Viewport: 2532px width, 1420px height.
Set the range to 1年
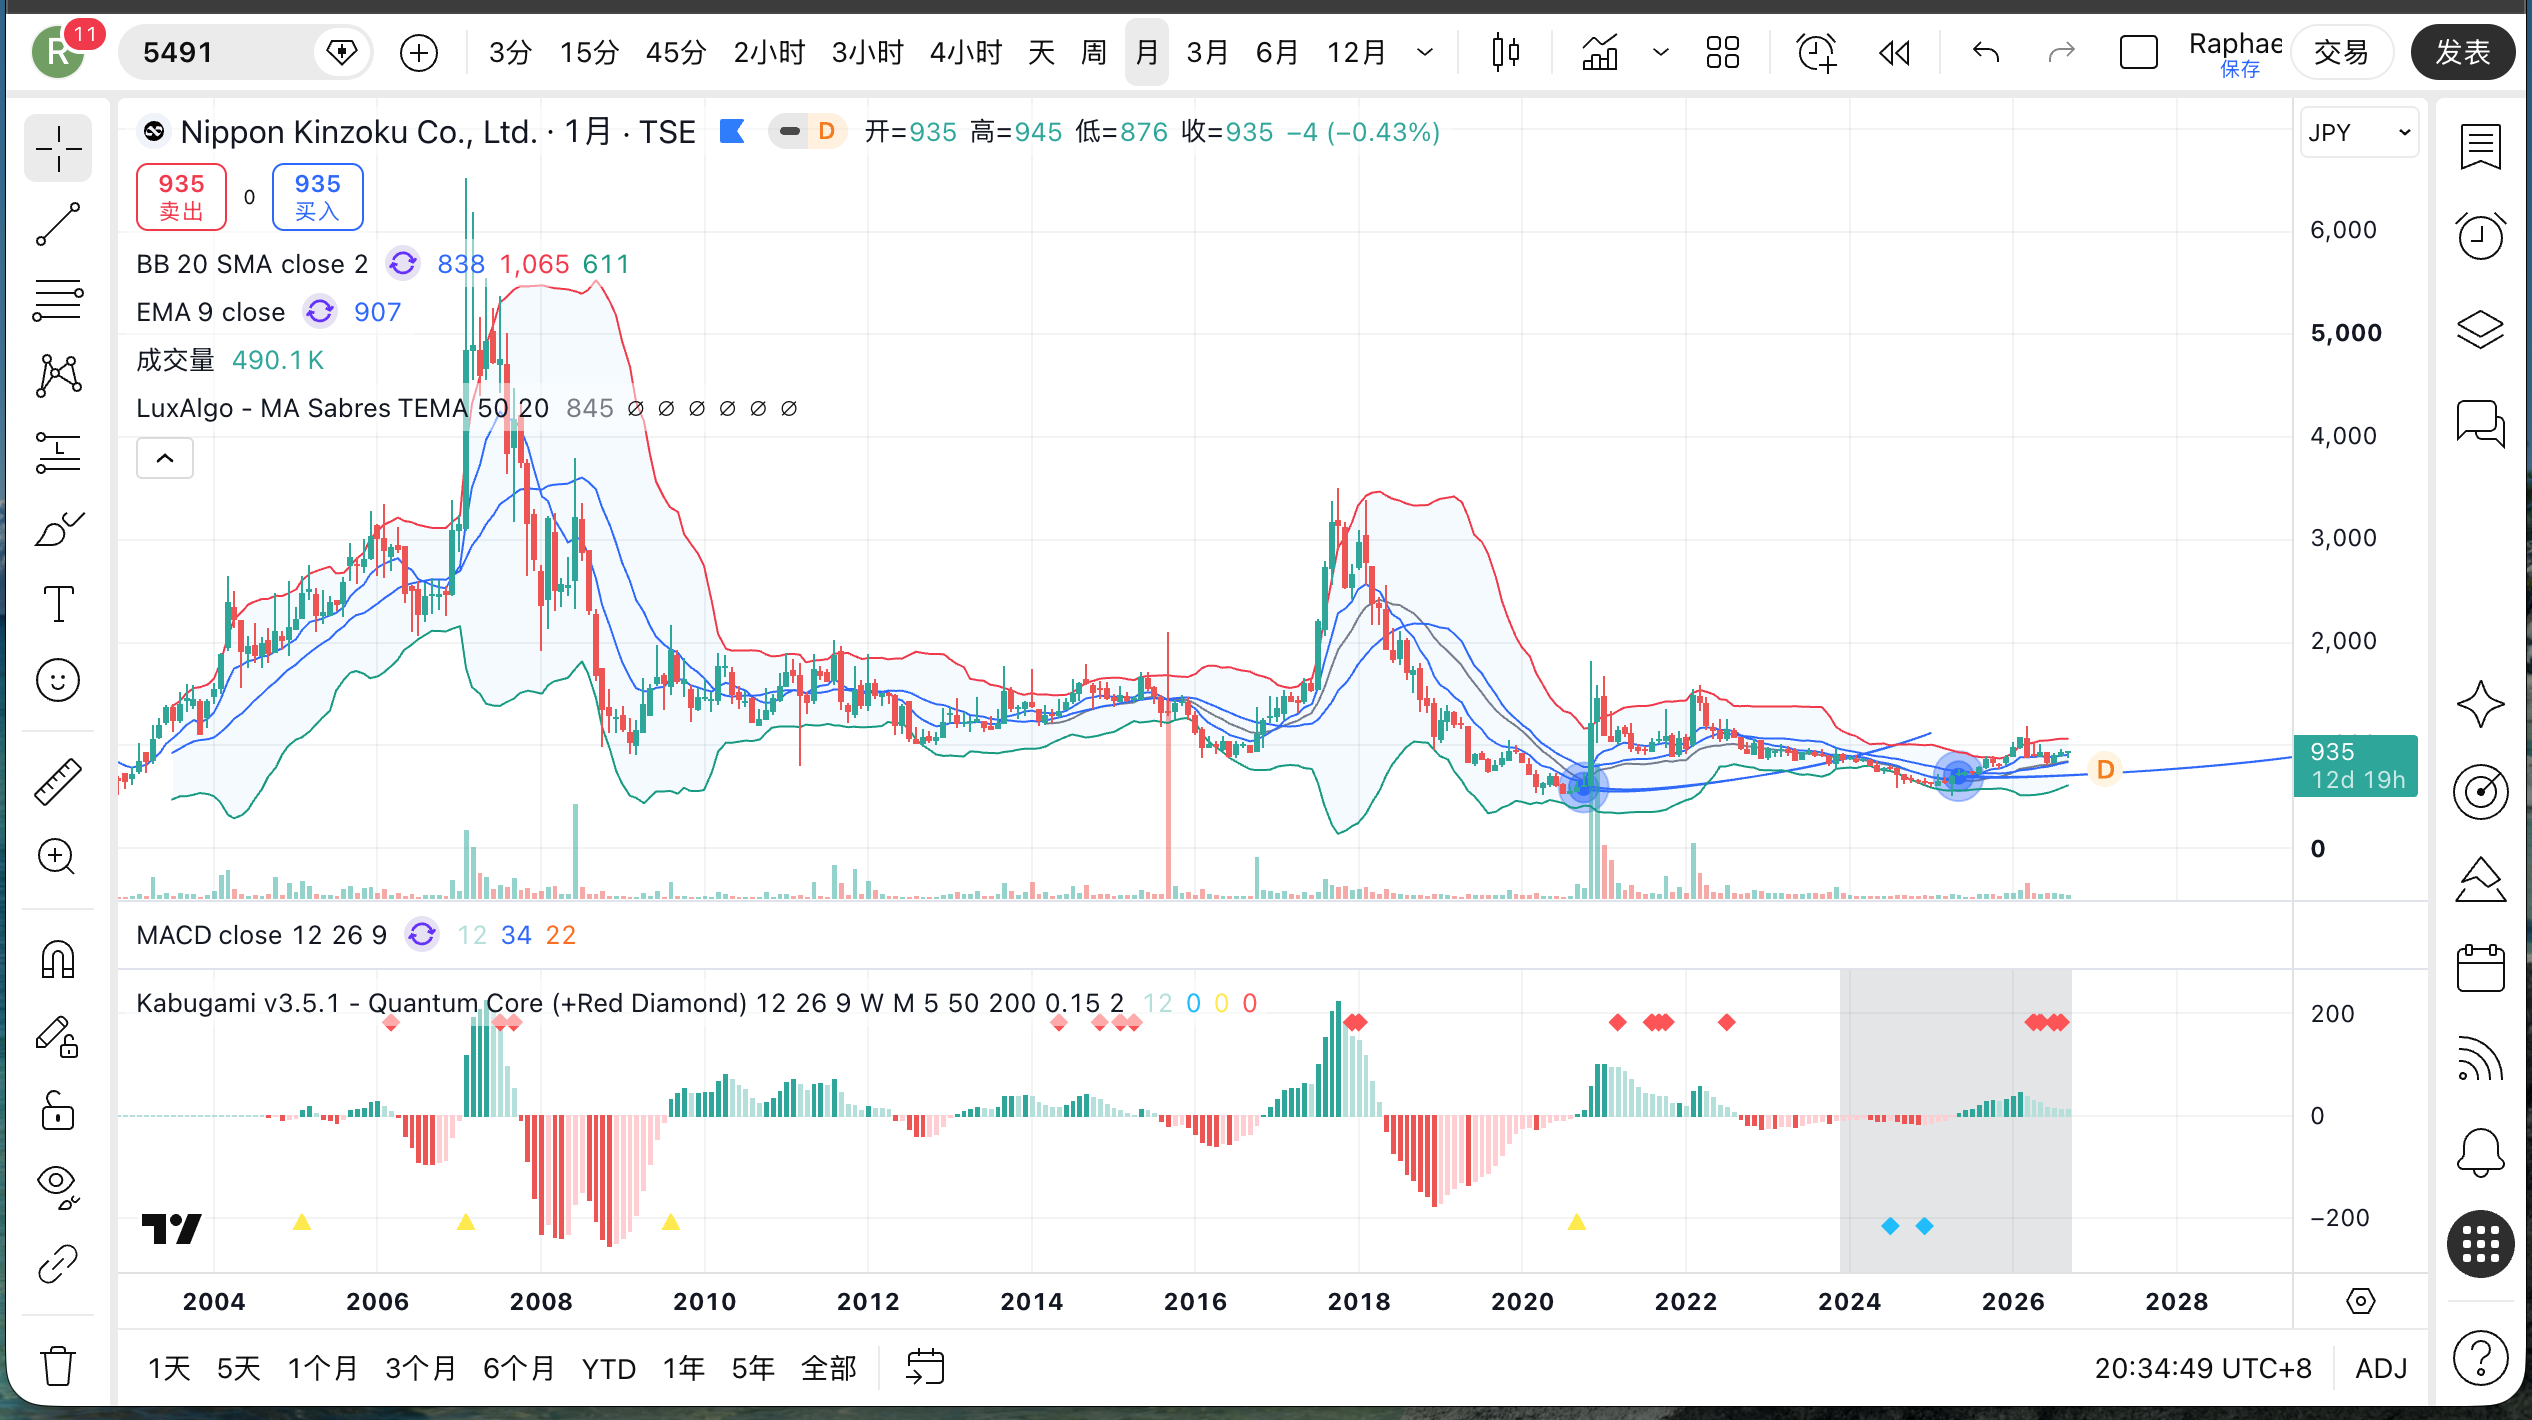tap(684, 1367)
